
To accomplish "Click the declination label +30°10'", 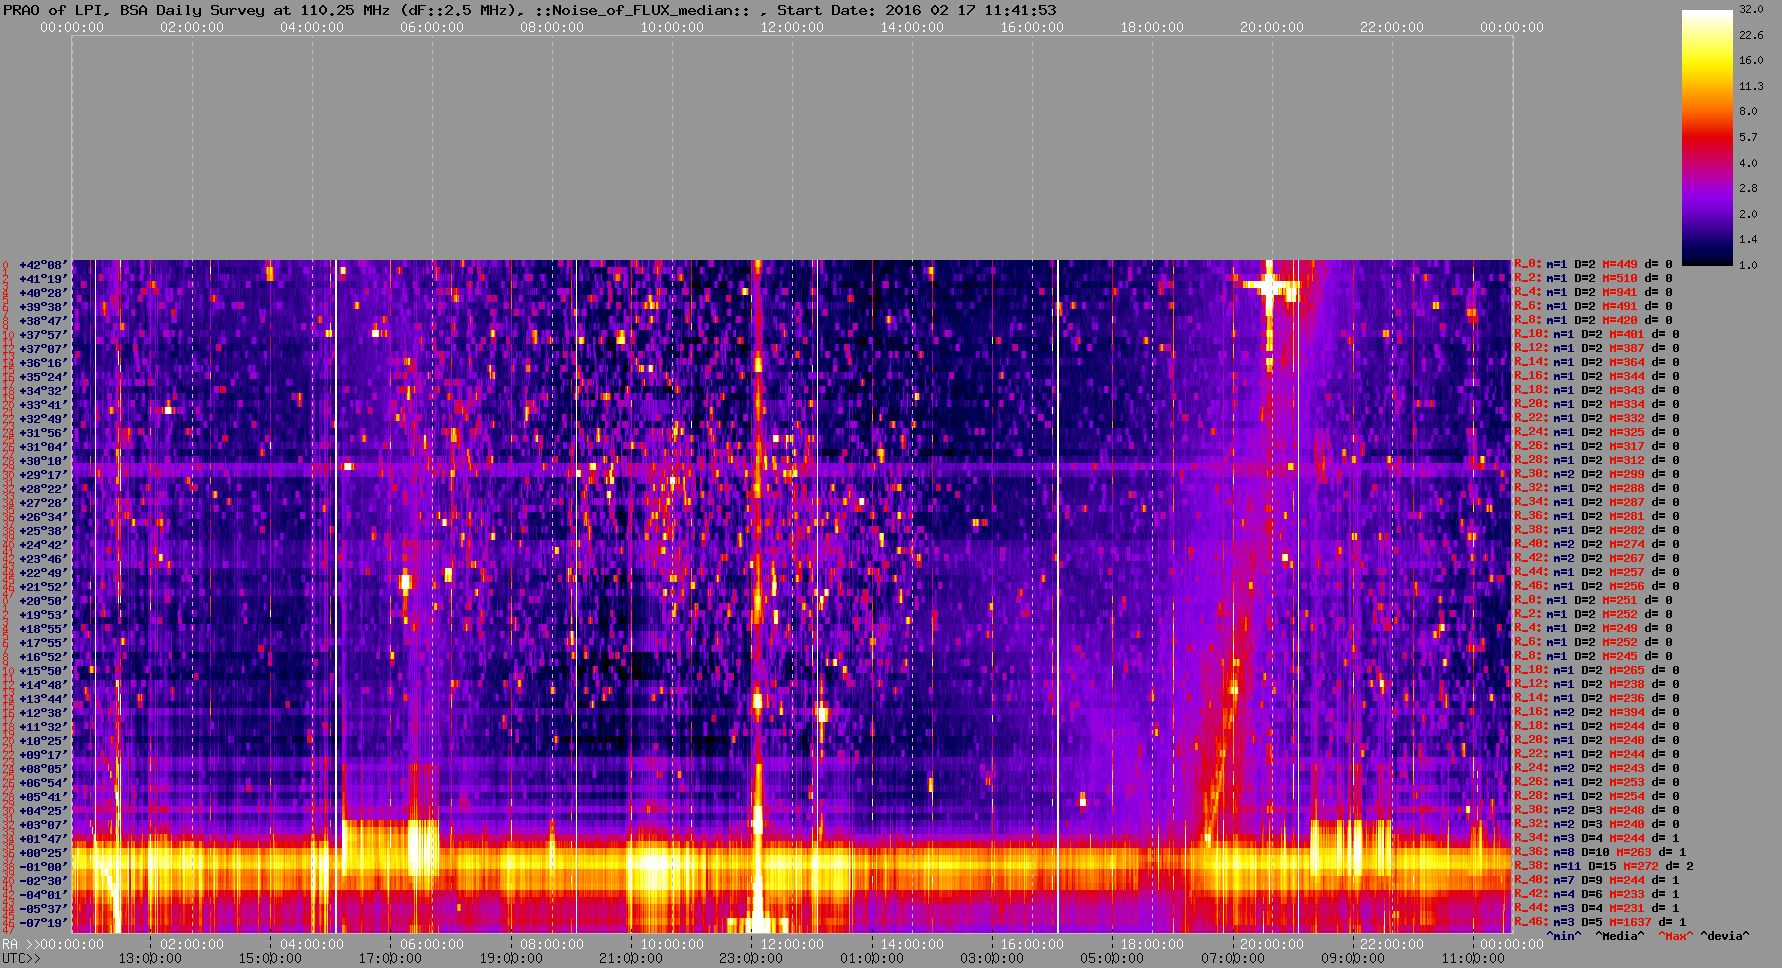I will 43,461.
